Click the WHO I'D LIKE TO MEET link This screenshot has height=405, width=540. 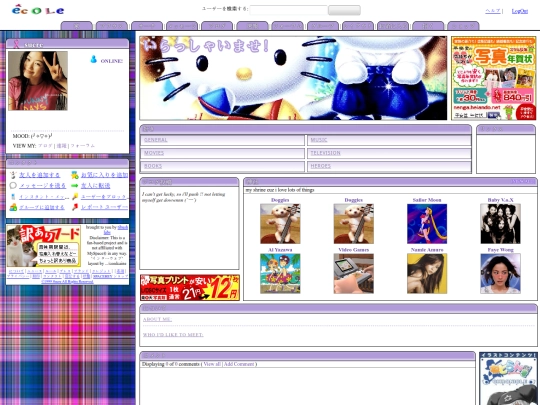coord(173,335)
